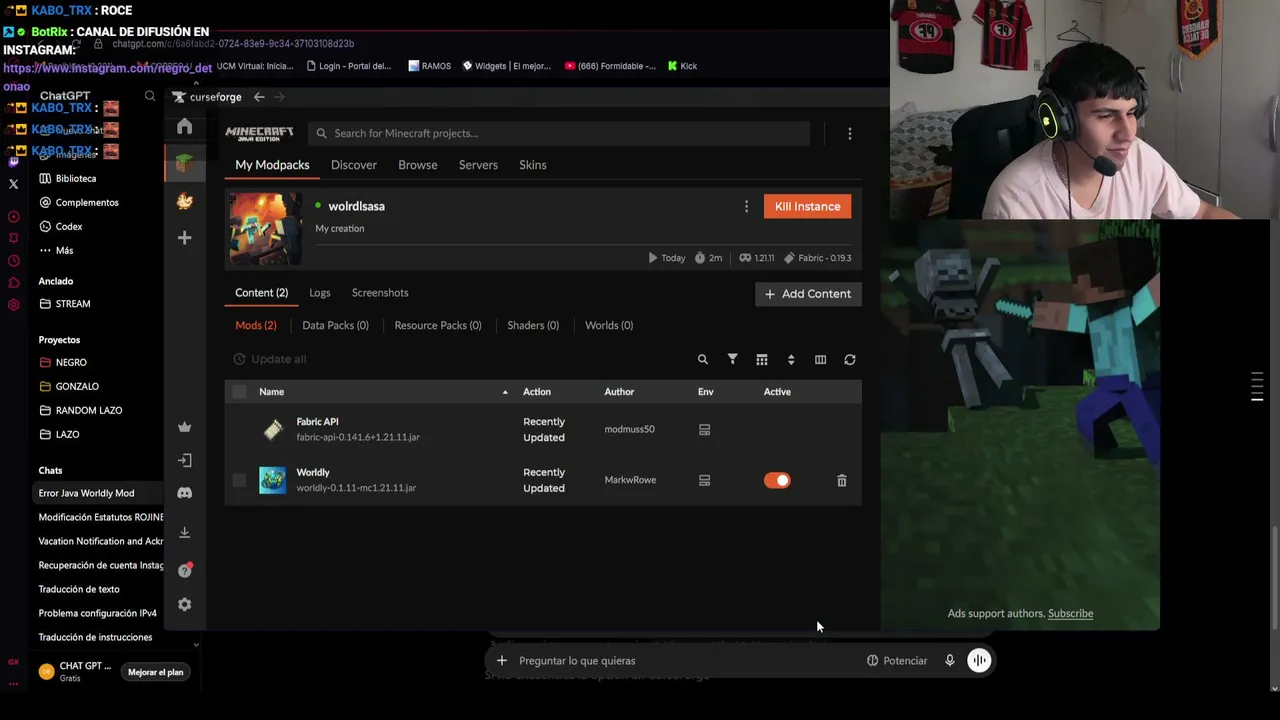
Task: Show Worlds (0) category
Action: pos(609,326)
